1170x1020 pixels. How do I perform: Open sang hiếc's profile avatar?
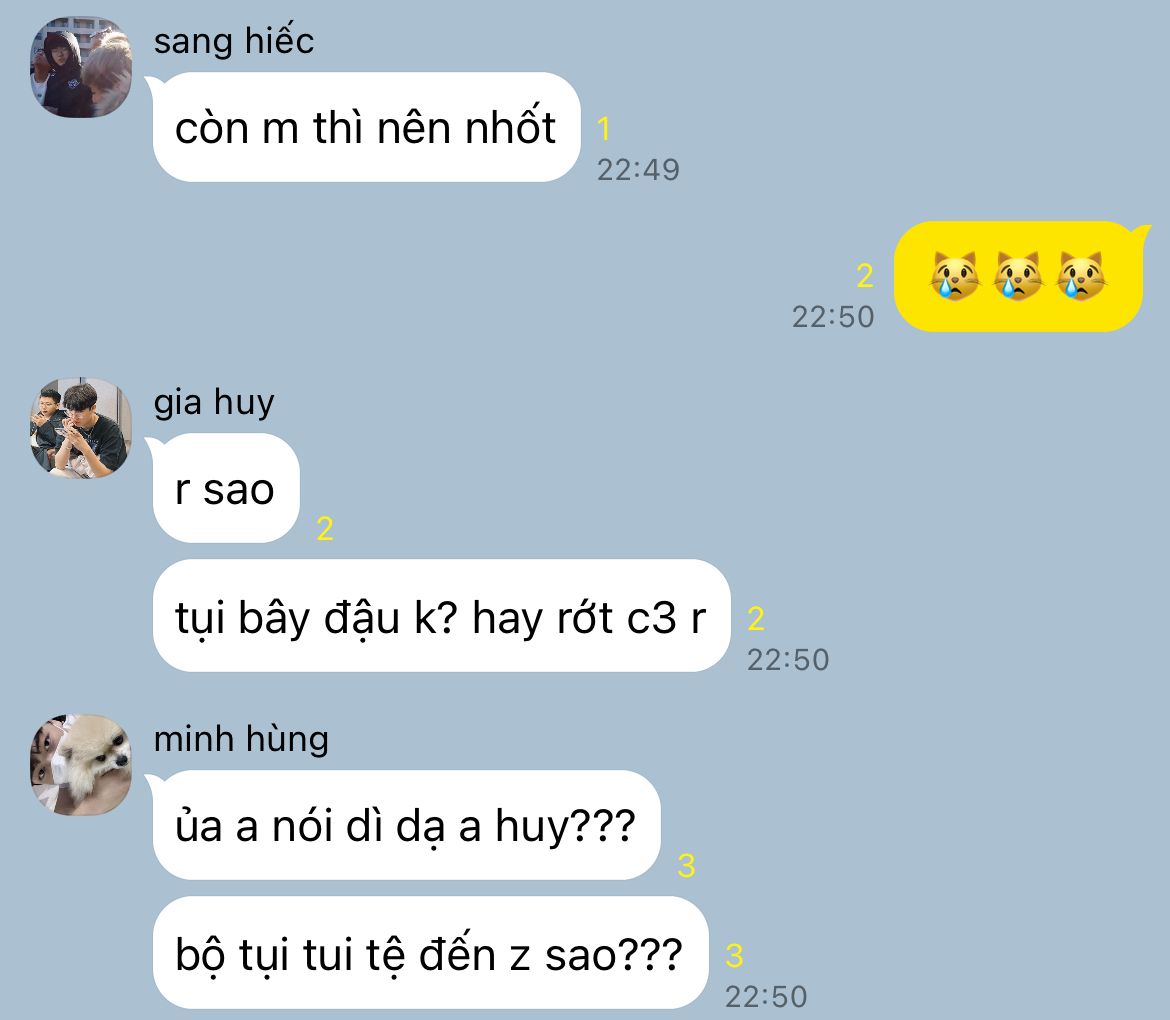(81, 67)
